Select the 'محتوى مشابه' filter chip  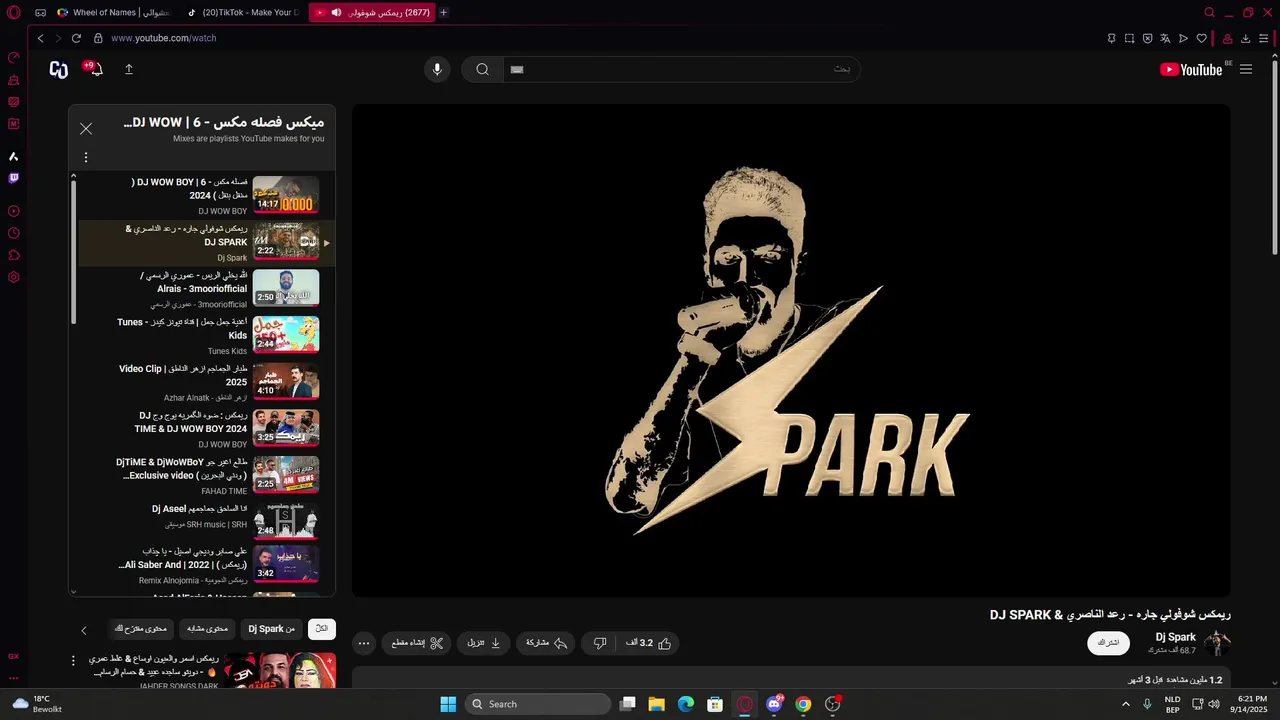pos(208,629)
